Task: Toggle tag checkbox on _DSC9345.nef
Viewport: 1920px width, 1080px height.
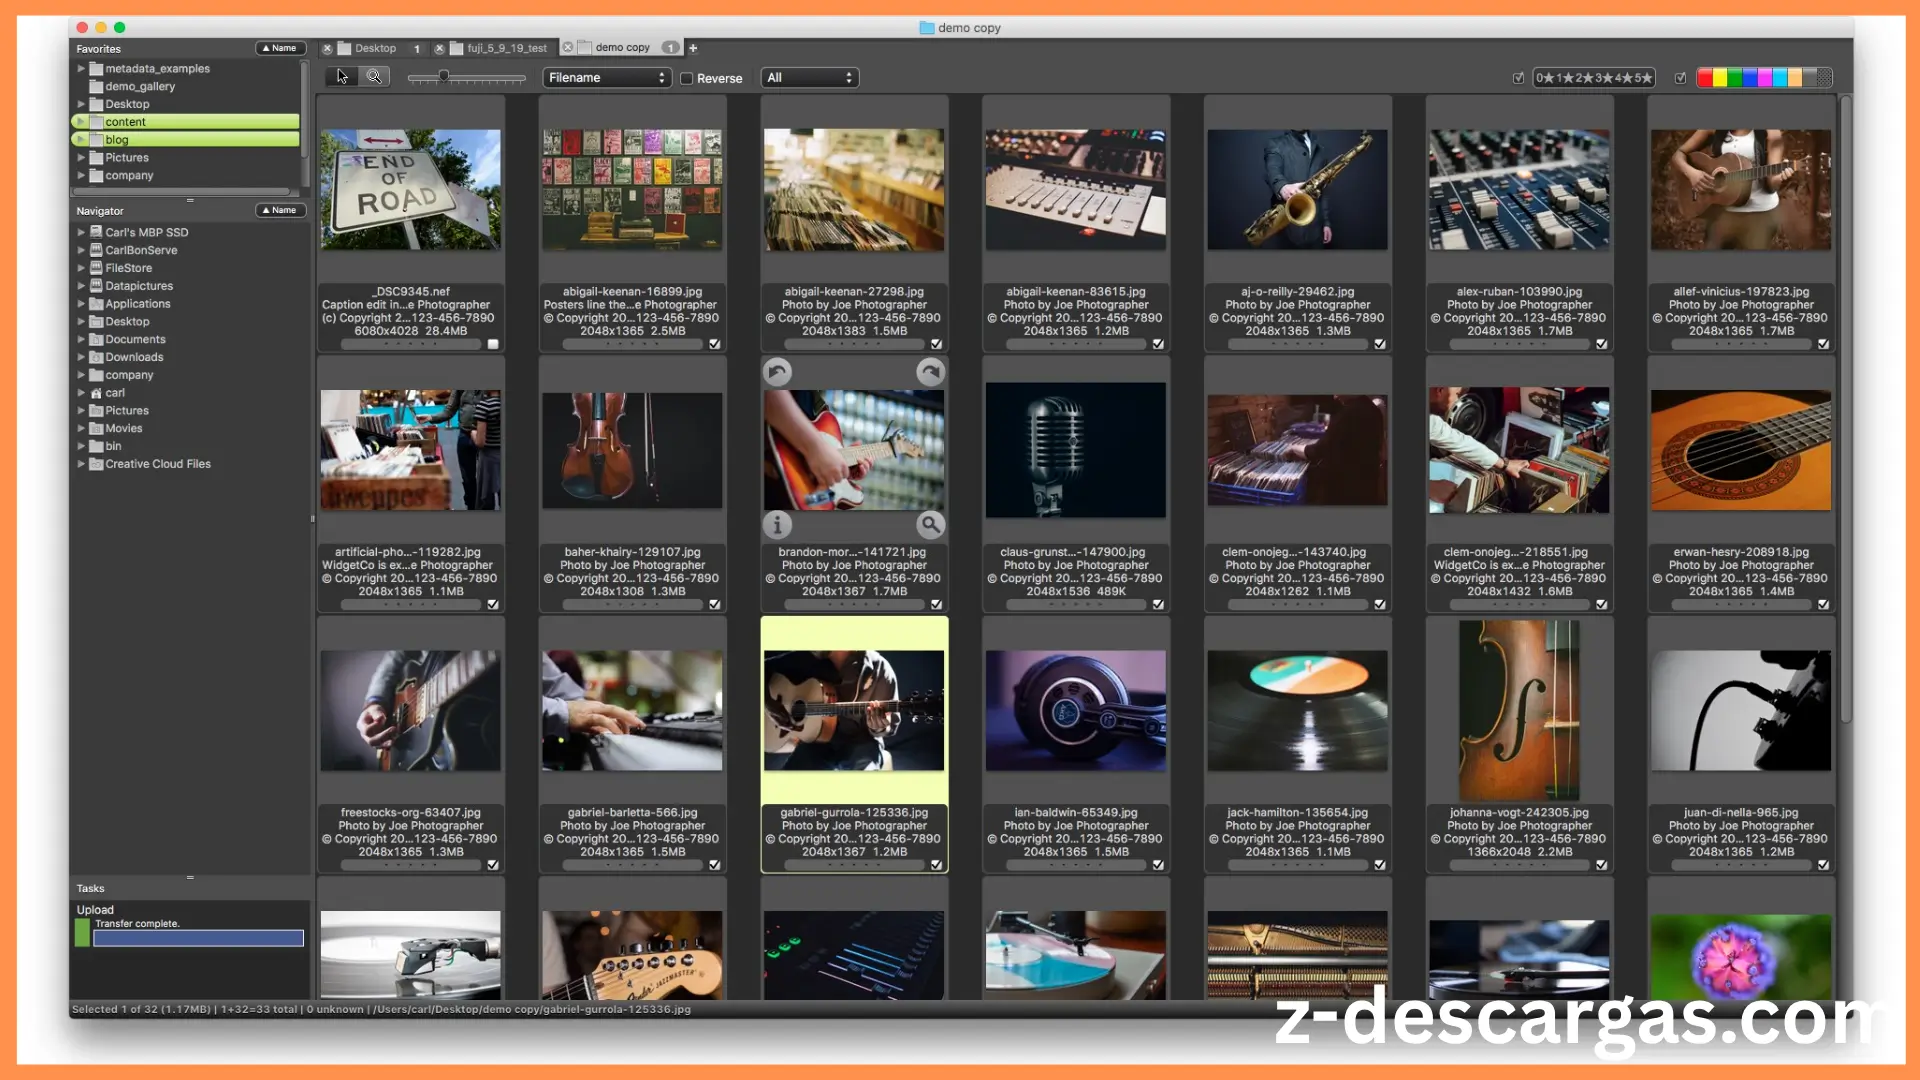Action: coord(493,344)
